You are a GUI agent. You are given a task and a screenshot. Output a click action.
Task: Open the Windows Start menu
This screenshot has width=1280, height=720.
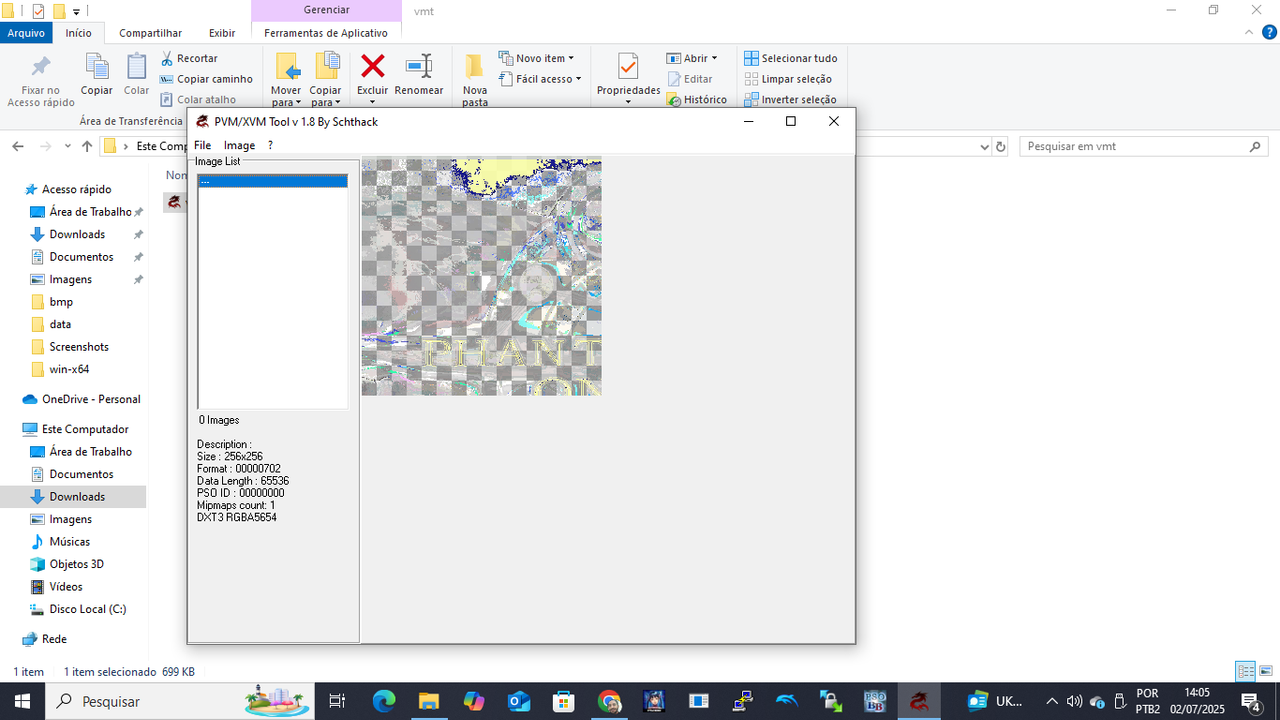pyautogui.click(x=22, y=701)
